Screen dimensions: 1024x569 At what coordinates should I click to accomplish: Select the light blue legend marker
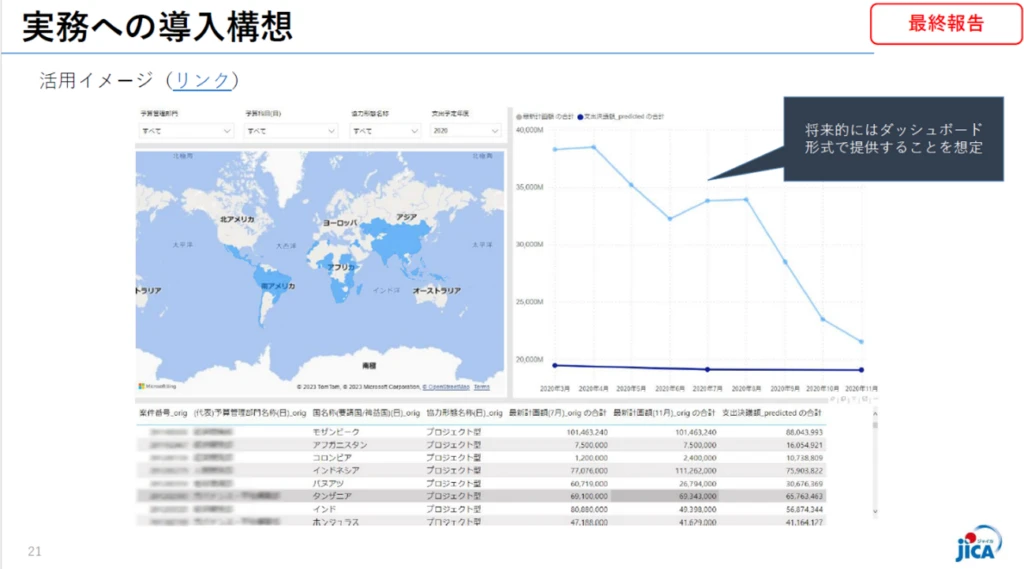(518, 117)
